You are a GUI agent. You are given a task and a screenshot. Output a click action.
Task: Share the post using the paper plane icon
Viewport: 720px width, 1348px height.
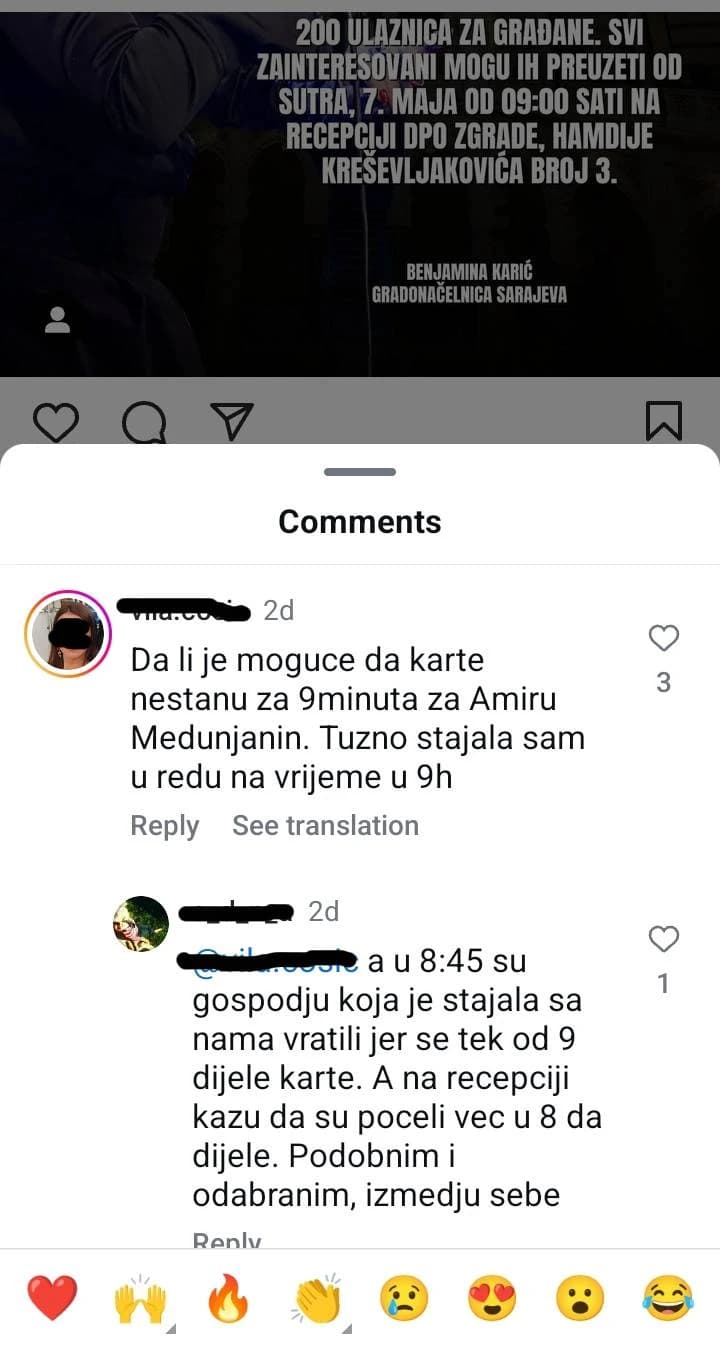pyautogui.click(x=232, y=422)
